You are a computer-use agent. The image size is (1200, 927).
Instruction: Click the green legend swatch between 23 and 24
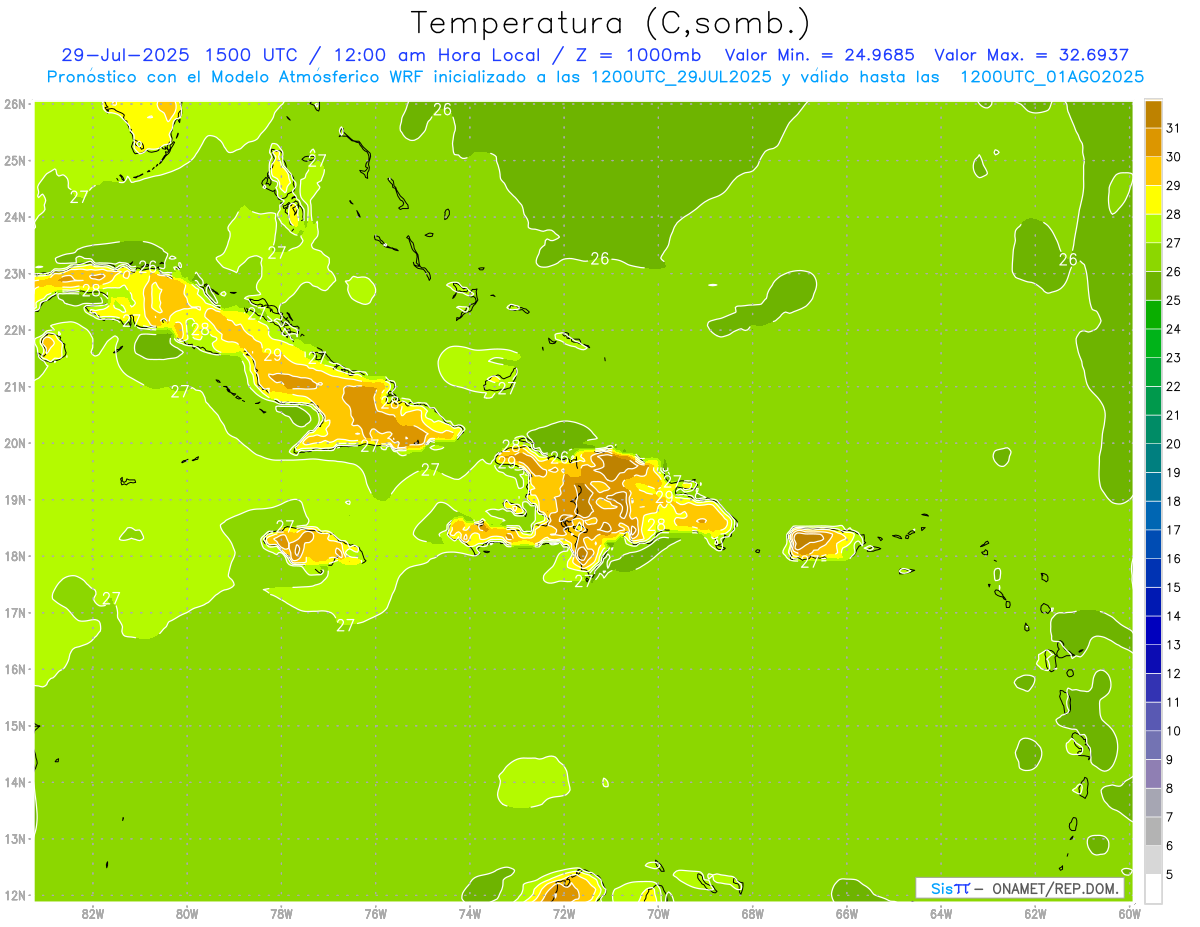[1153, 343]
